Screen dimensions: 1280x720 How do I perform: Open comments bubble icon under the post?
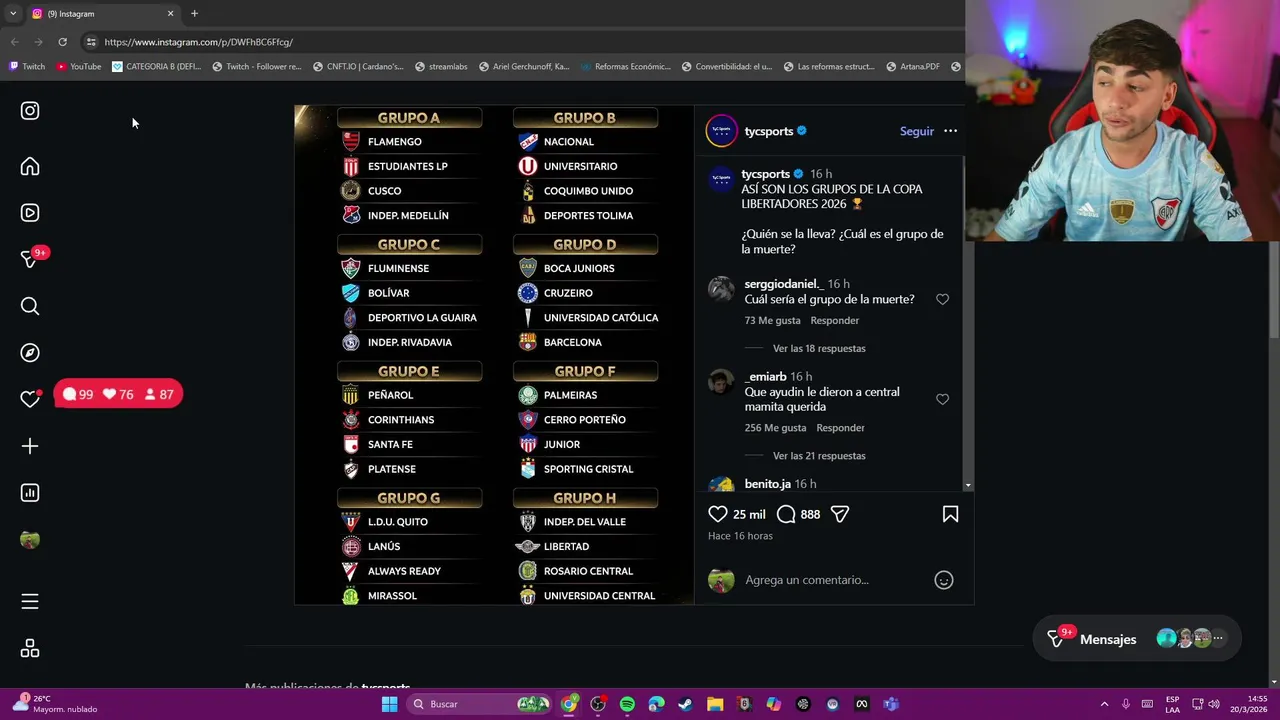coord(786,514)
